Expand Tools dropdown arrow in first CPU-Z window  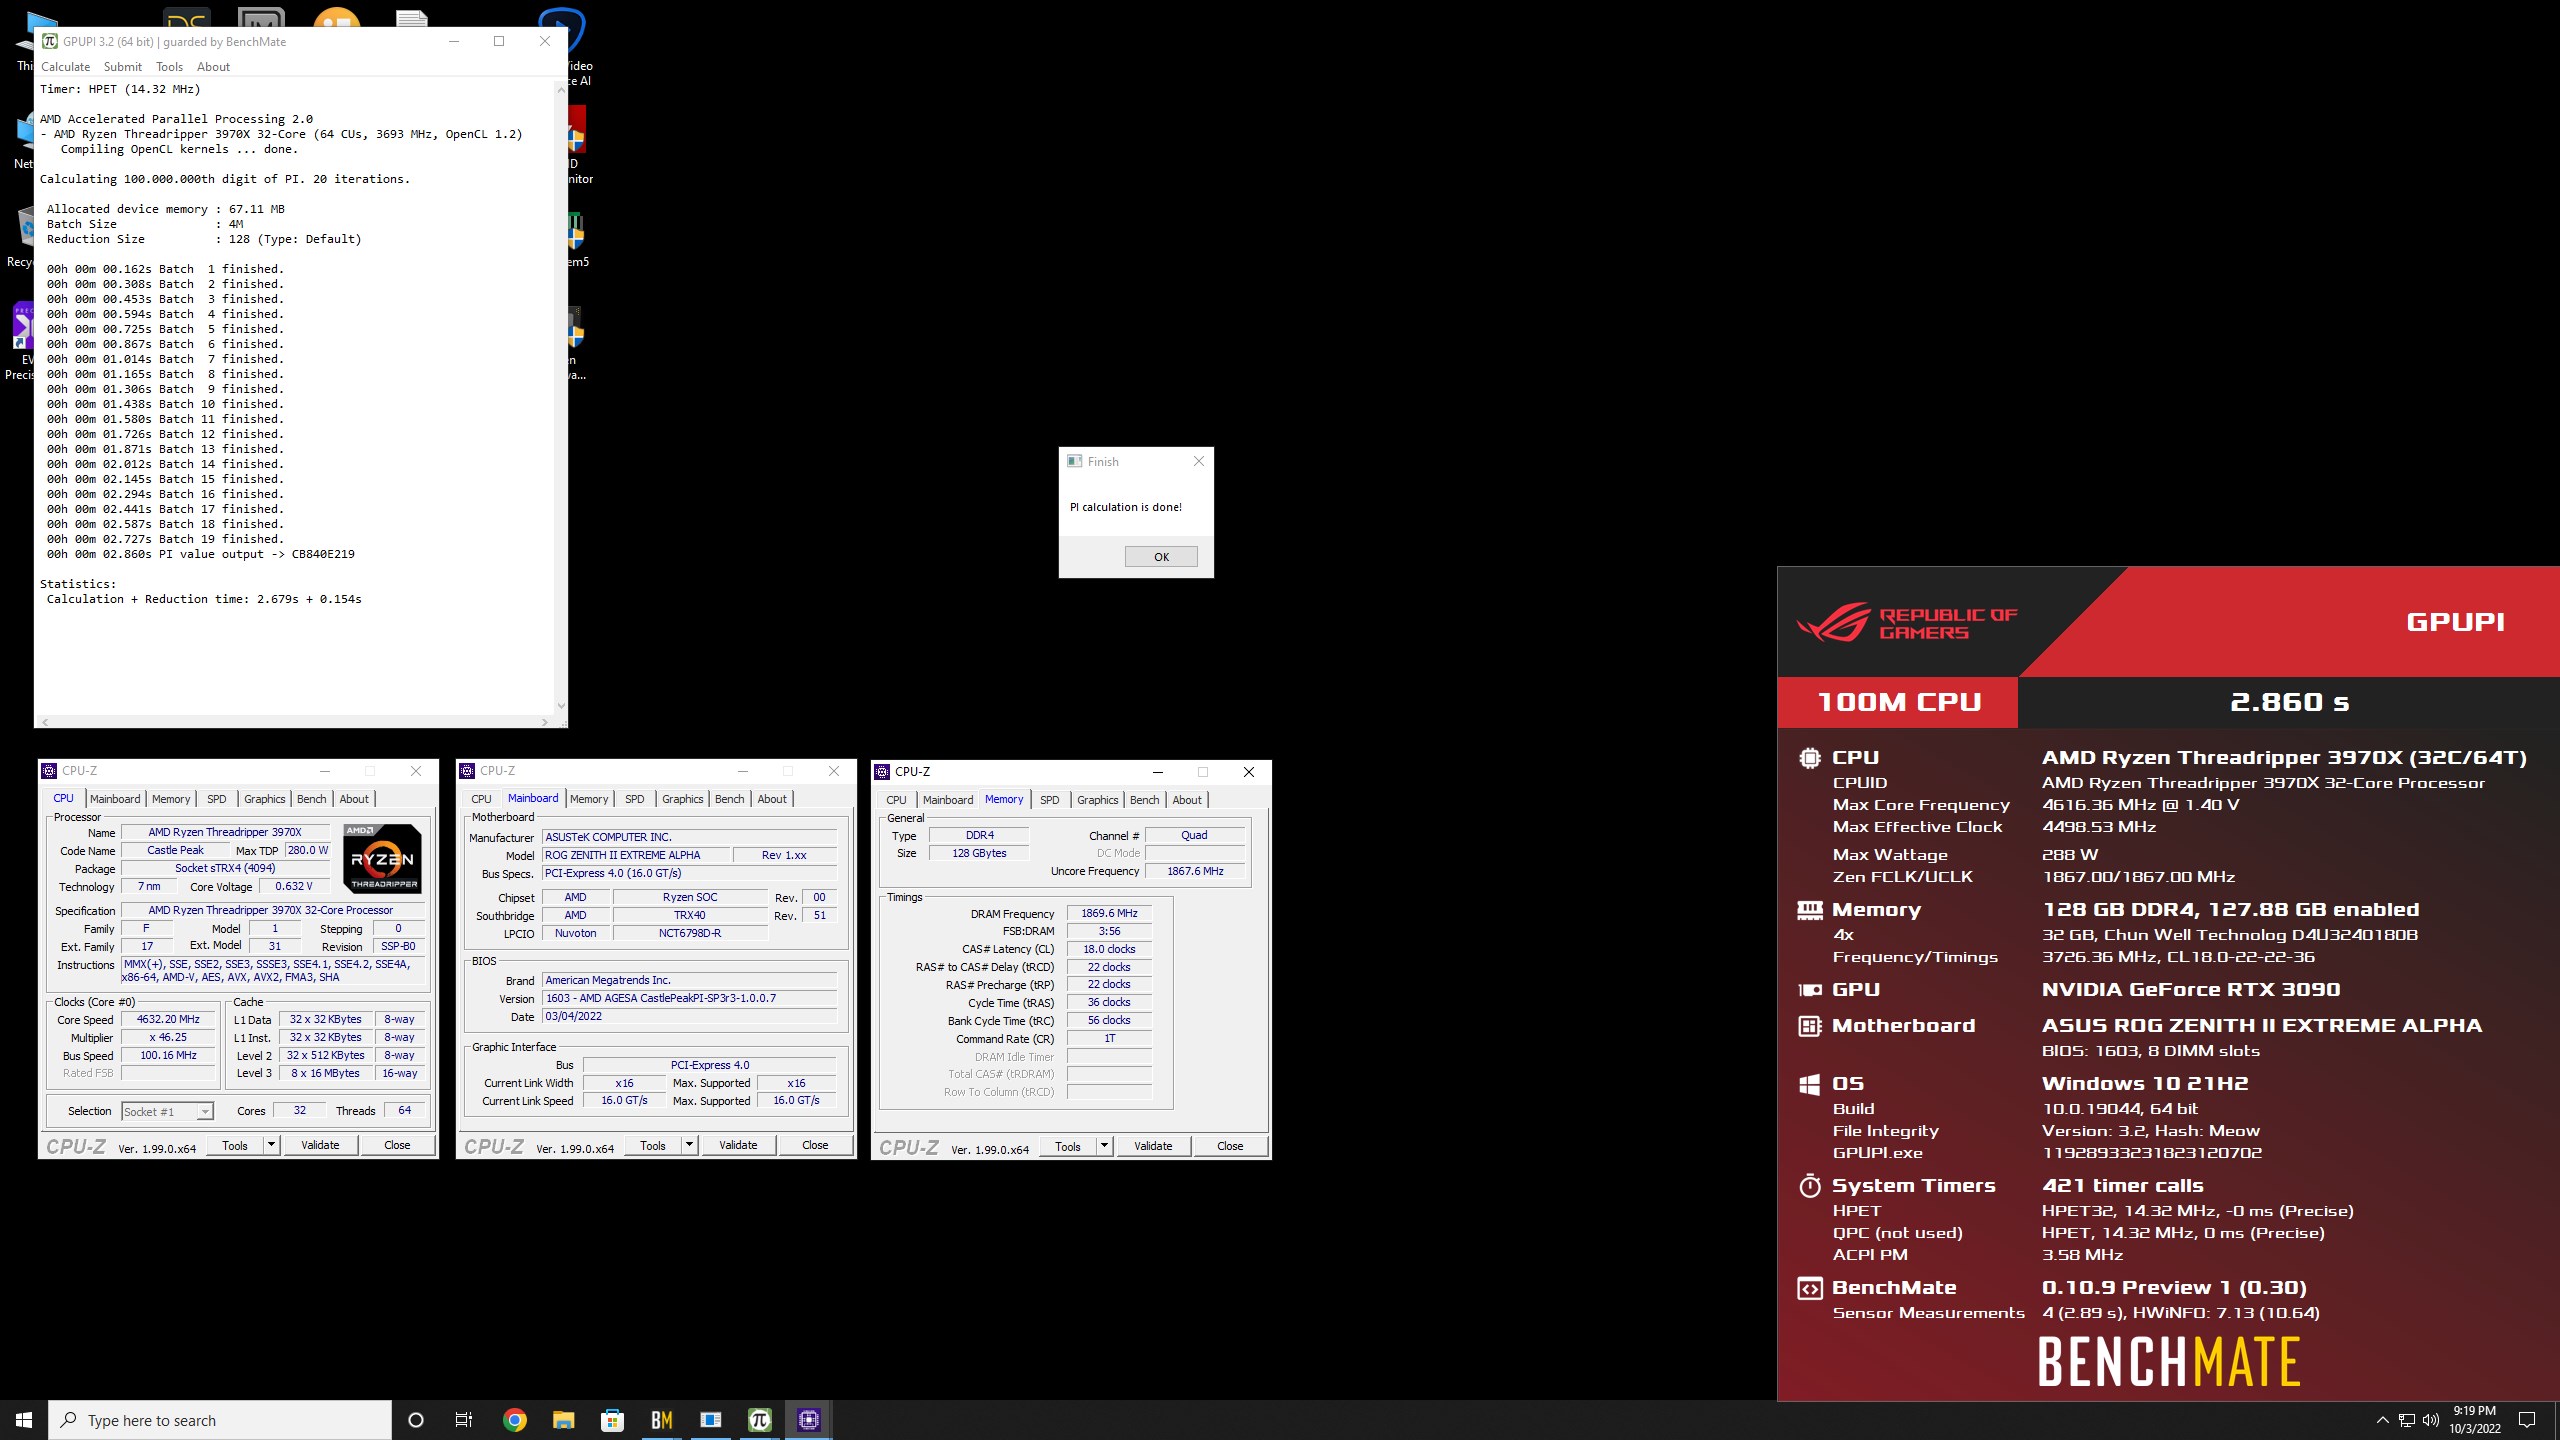tap(271, 1146)
